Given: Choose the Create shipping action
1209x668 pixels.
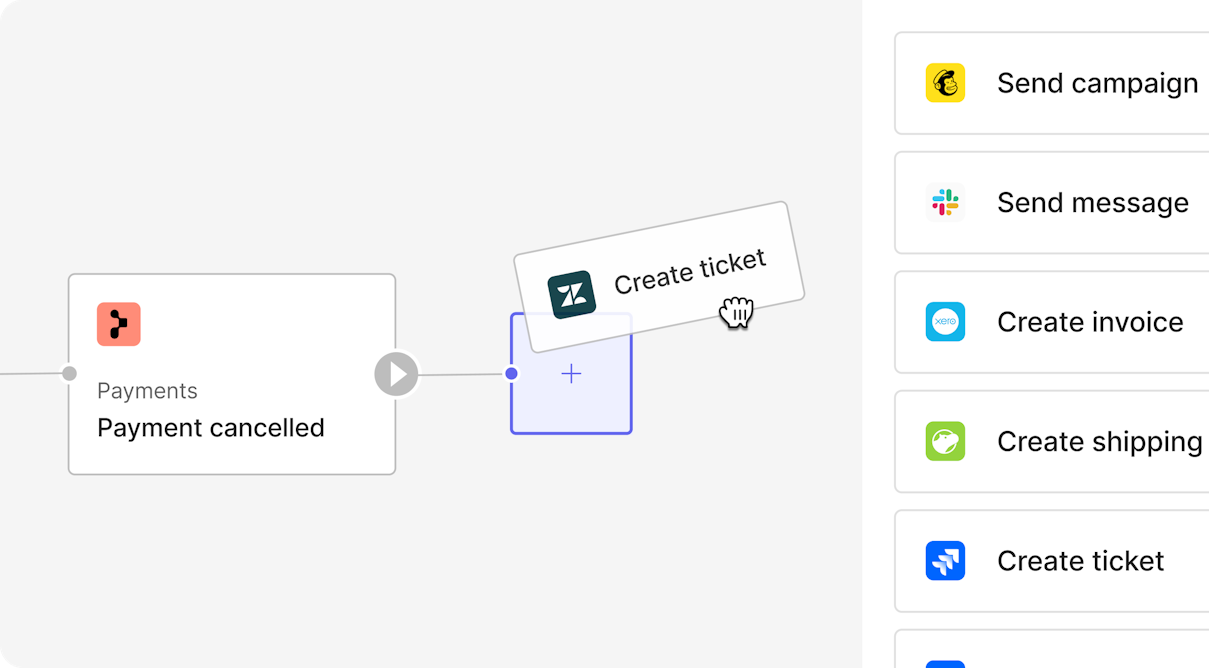Looking at the screenshot, I should tap(1052, 441).
